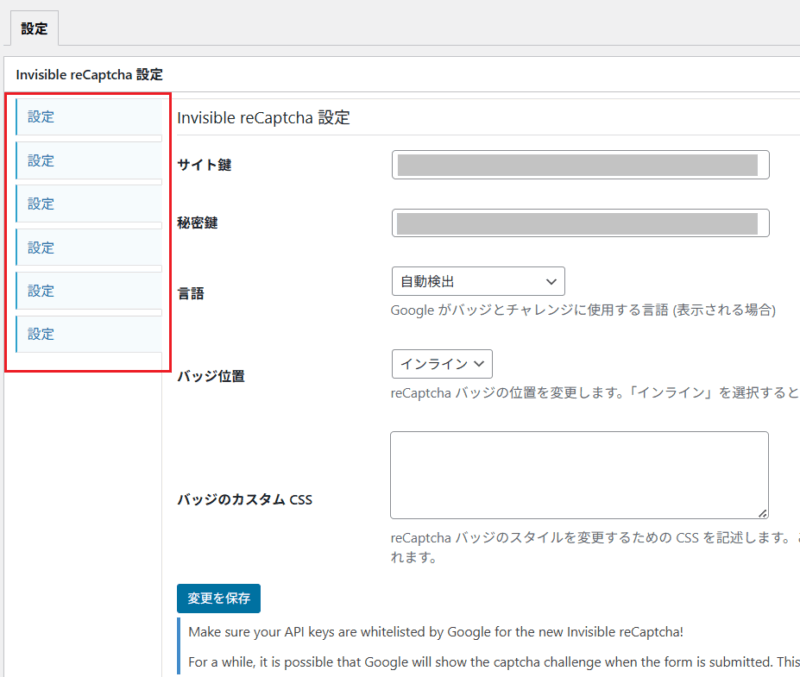Select the fifth 設定 sidebar item
Image resolution: width=800 pixels, height=677 pixels.
89,291
